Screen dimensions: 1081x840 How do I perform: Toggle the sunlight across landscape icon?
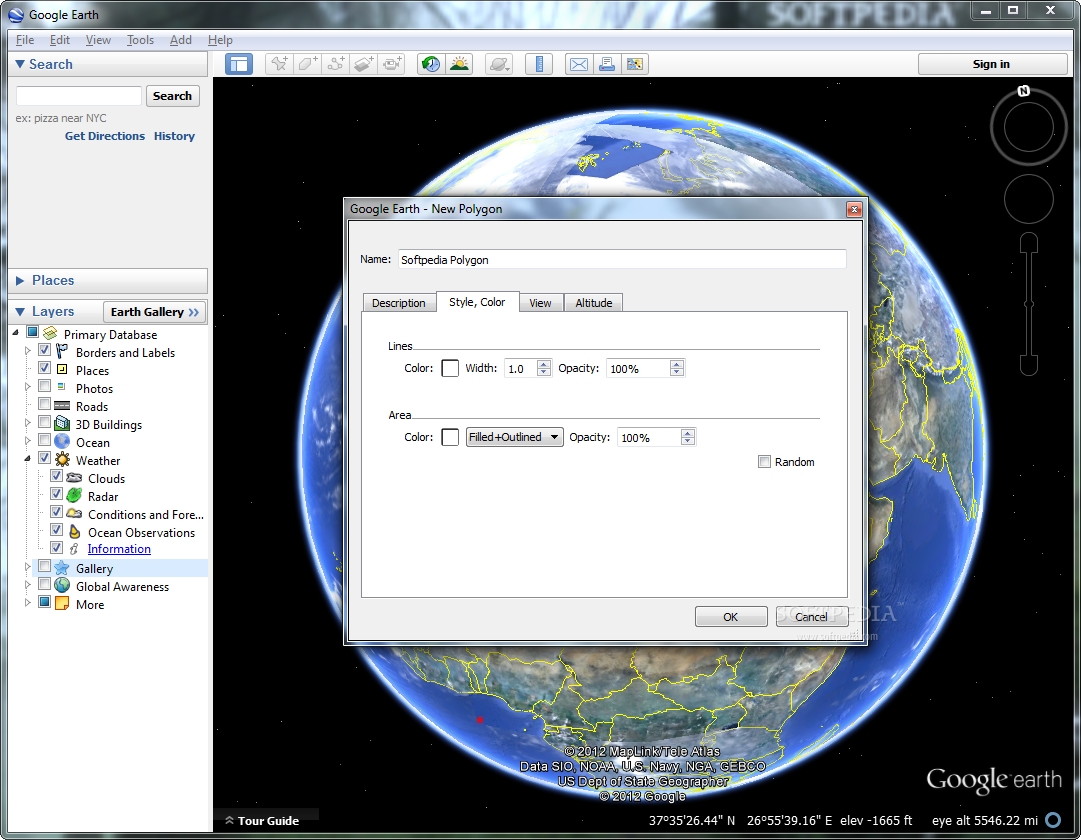[459, 64]
